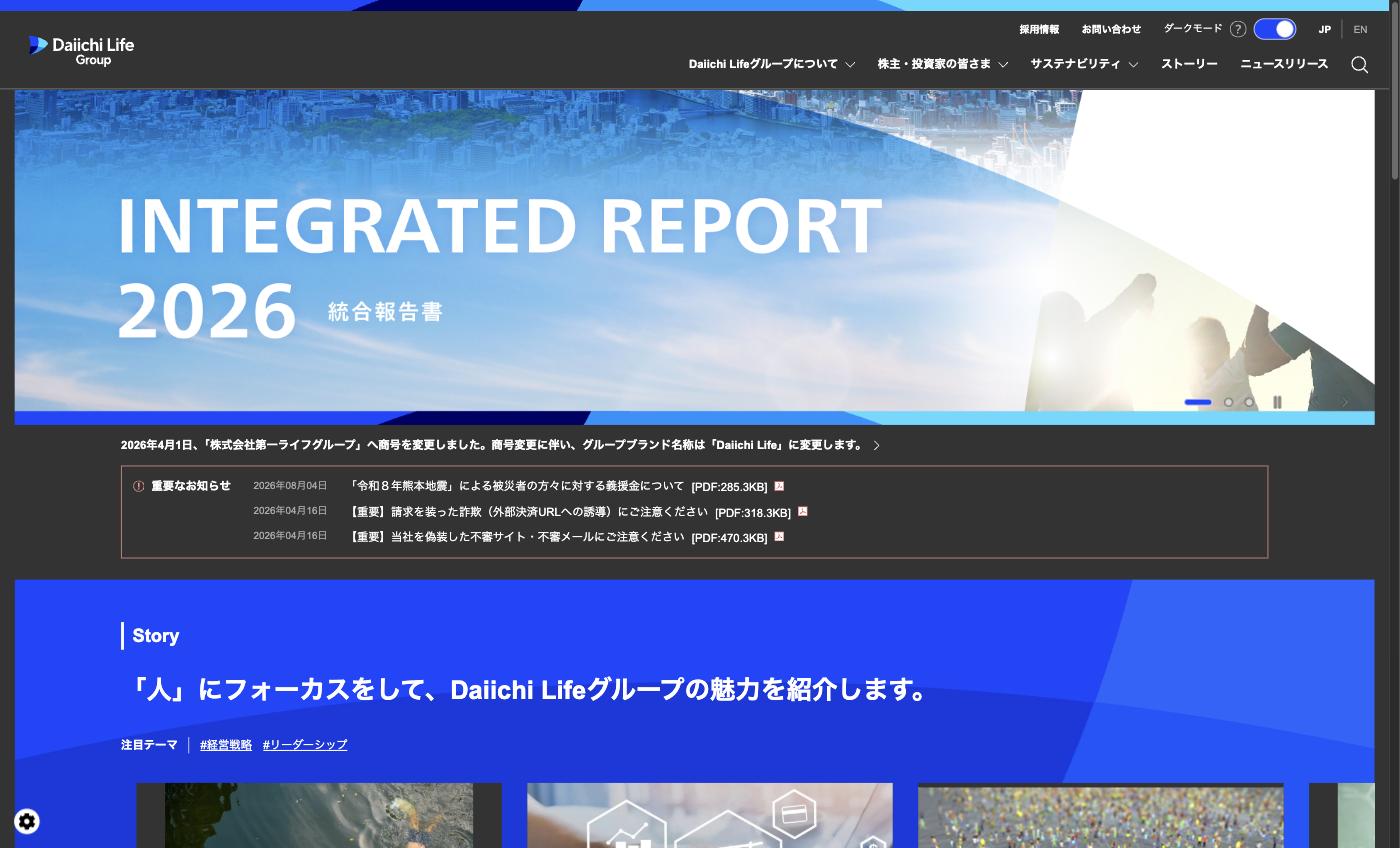Viewport: 1400px width, 848px height.
Task: Go to previous carousel slide arrow
Action: click(x=1314, y=402)
